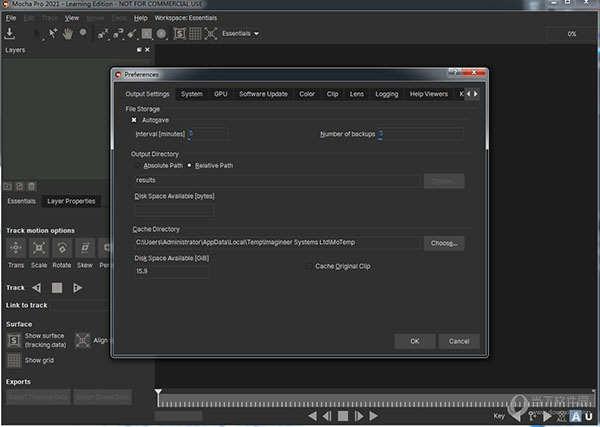This screenshot has height=427, width=600.
Task: Play the clip backwards
Action: pyautogui.click(x=313, y=416)
